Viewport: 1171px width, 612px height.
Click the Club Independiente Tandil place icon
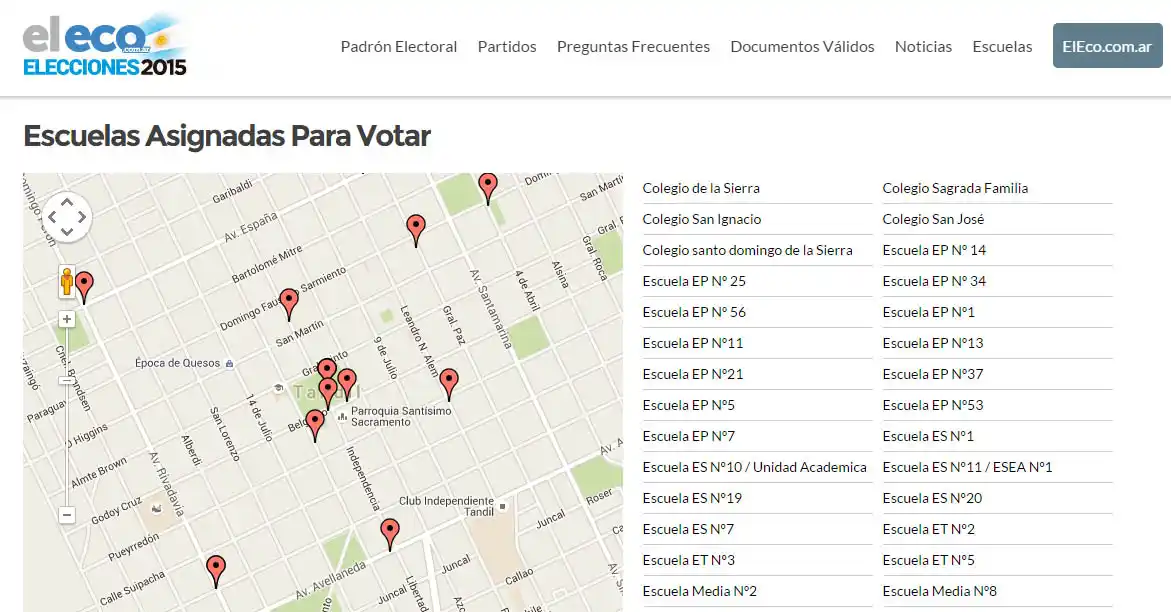503,506
